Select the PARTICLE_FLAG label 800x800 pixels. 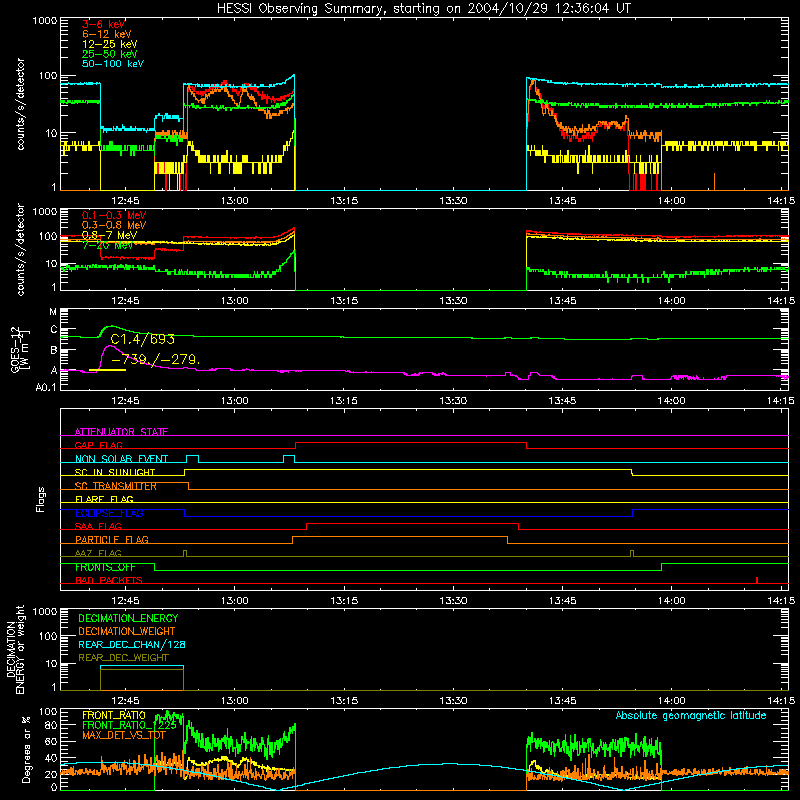point(112,540)
